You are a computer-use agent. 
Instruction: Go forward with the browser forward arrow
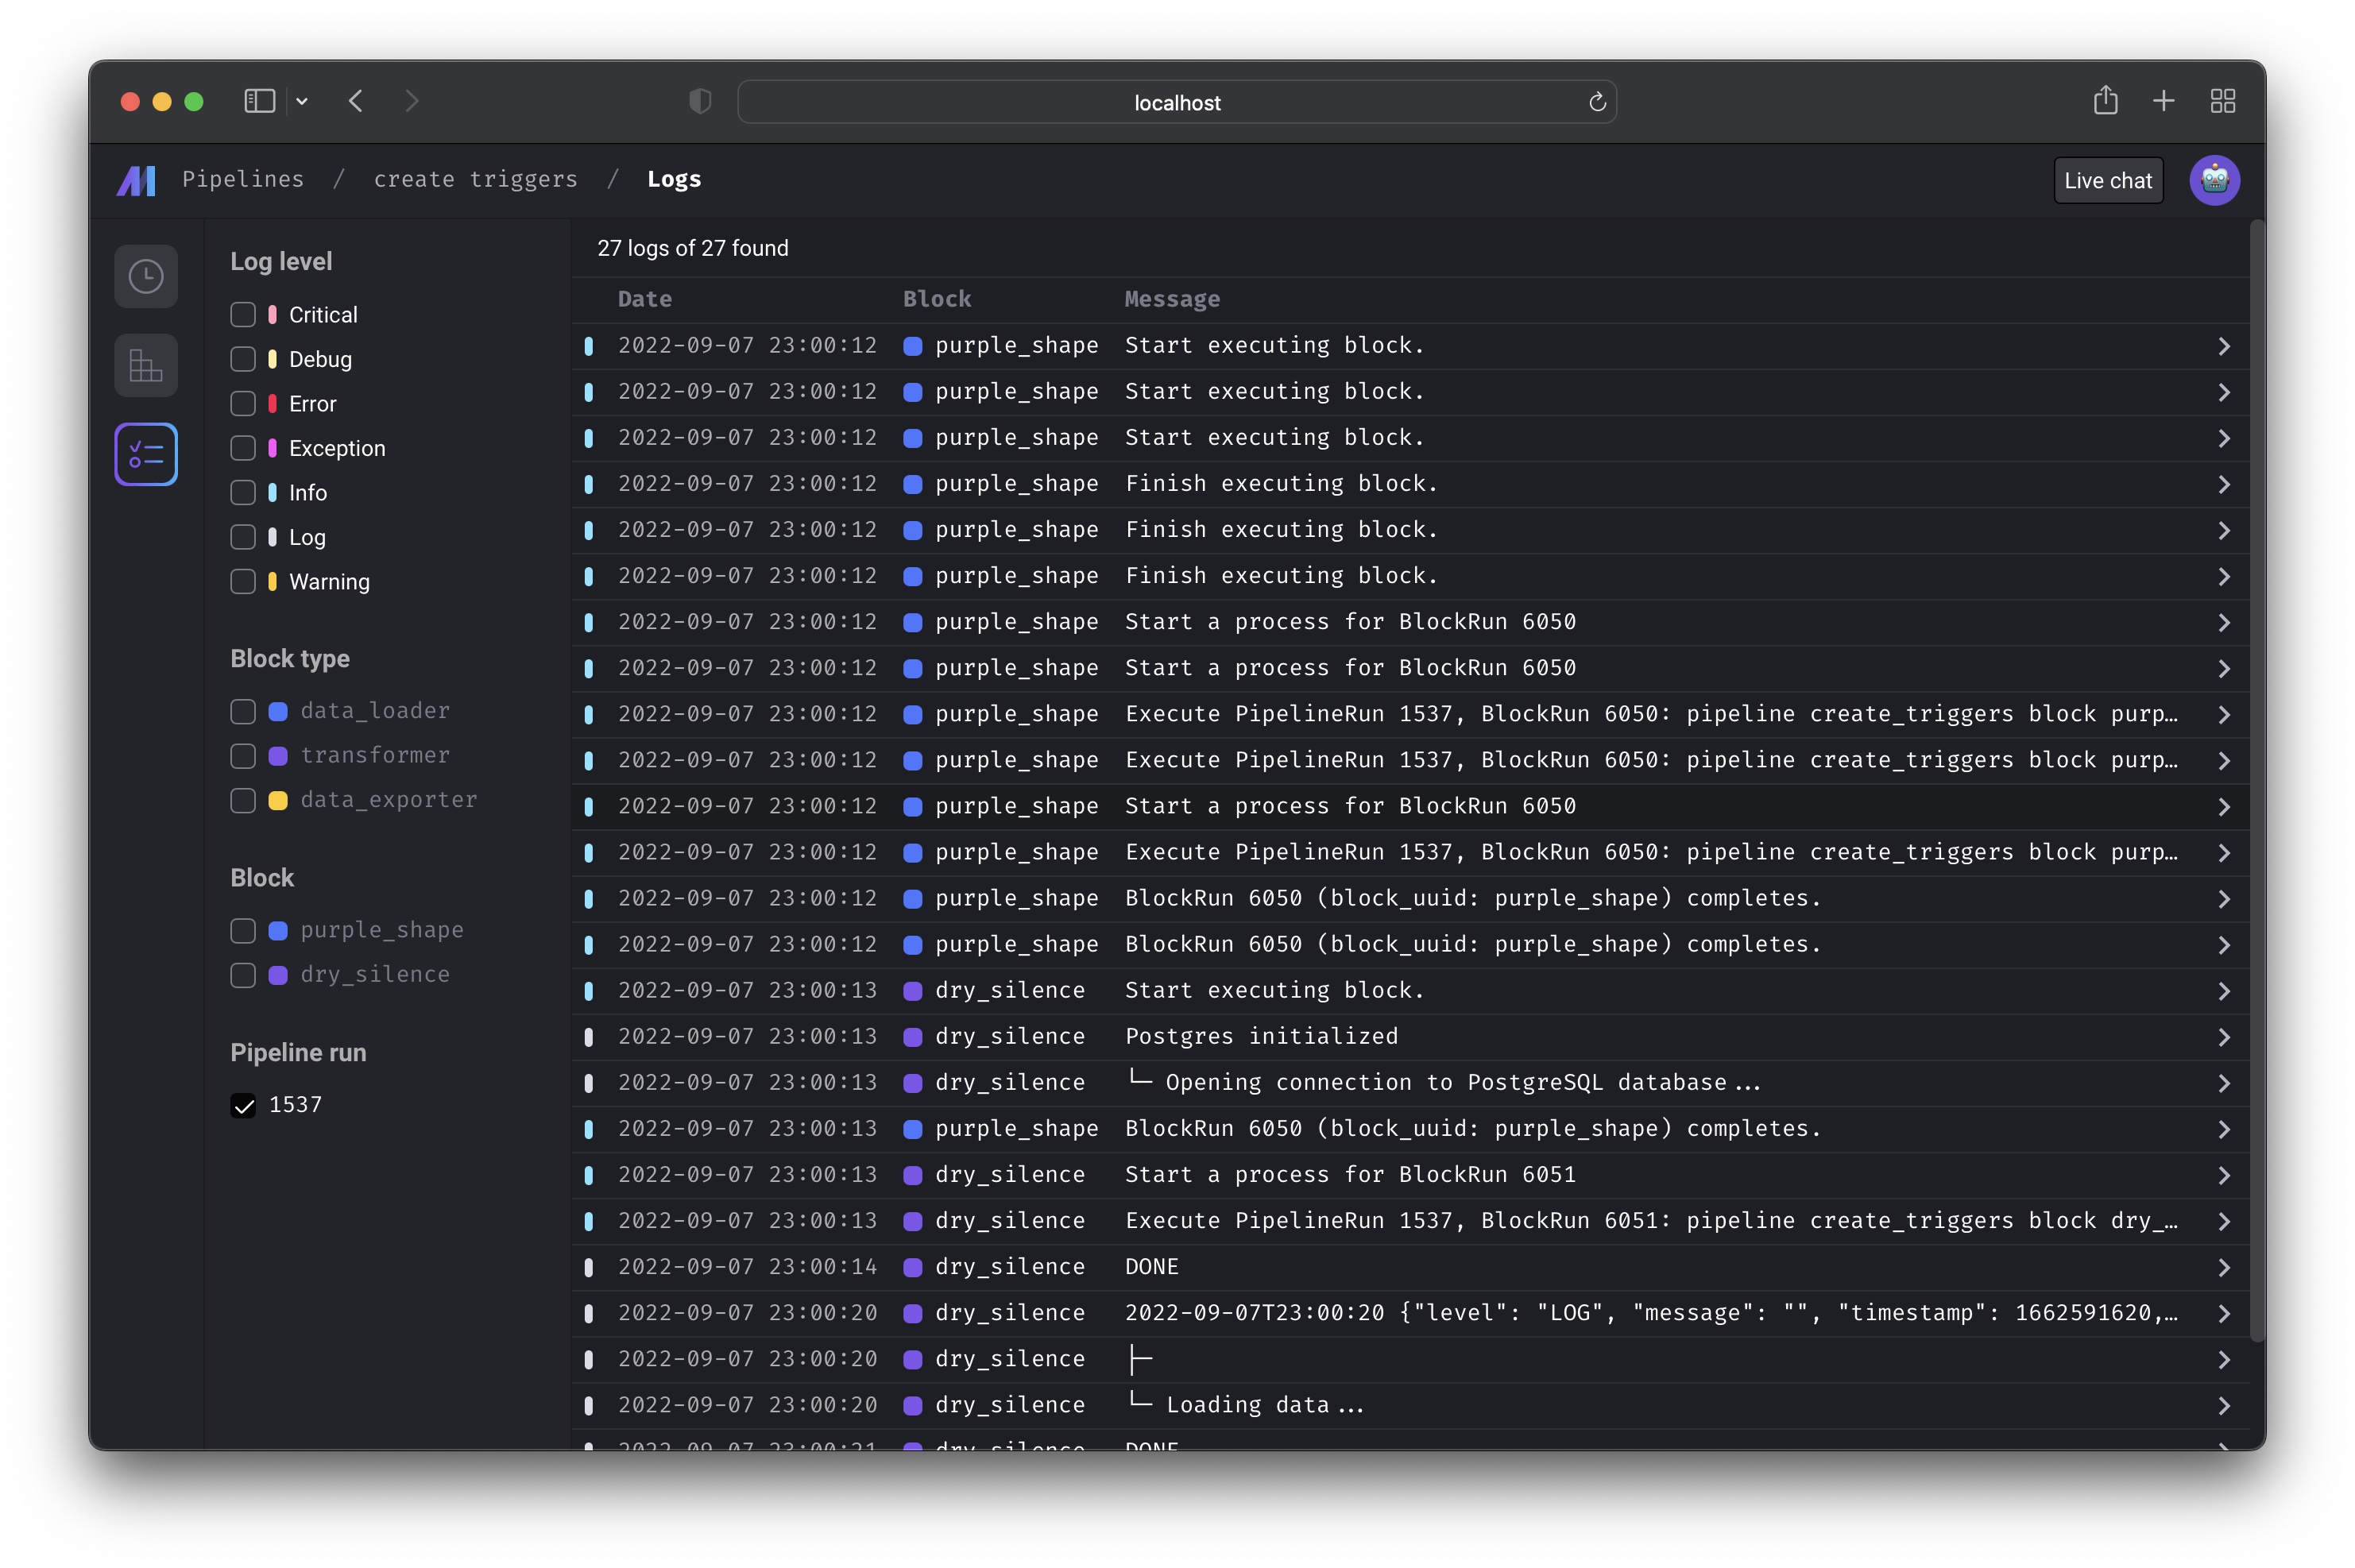pos(412,101)
